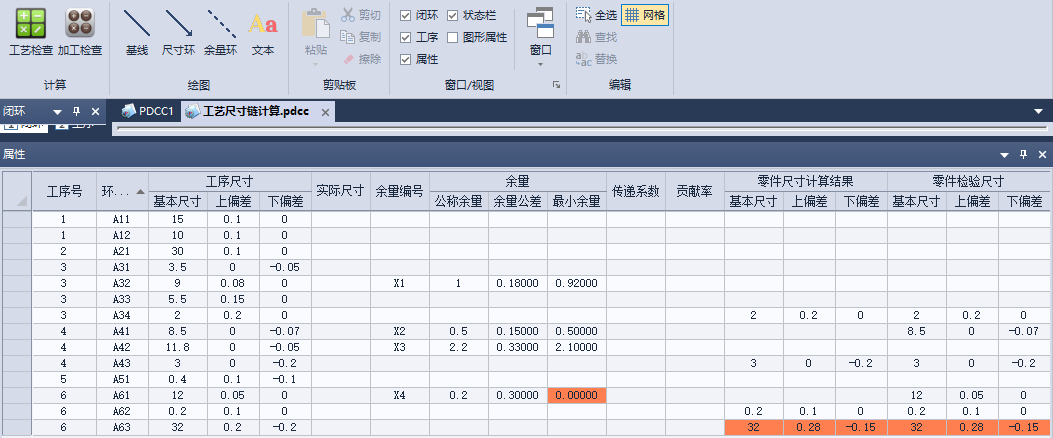Click the 擦除 erase button
Viewport: 1053px width, 438px height.
[x=361, y=59]
